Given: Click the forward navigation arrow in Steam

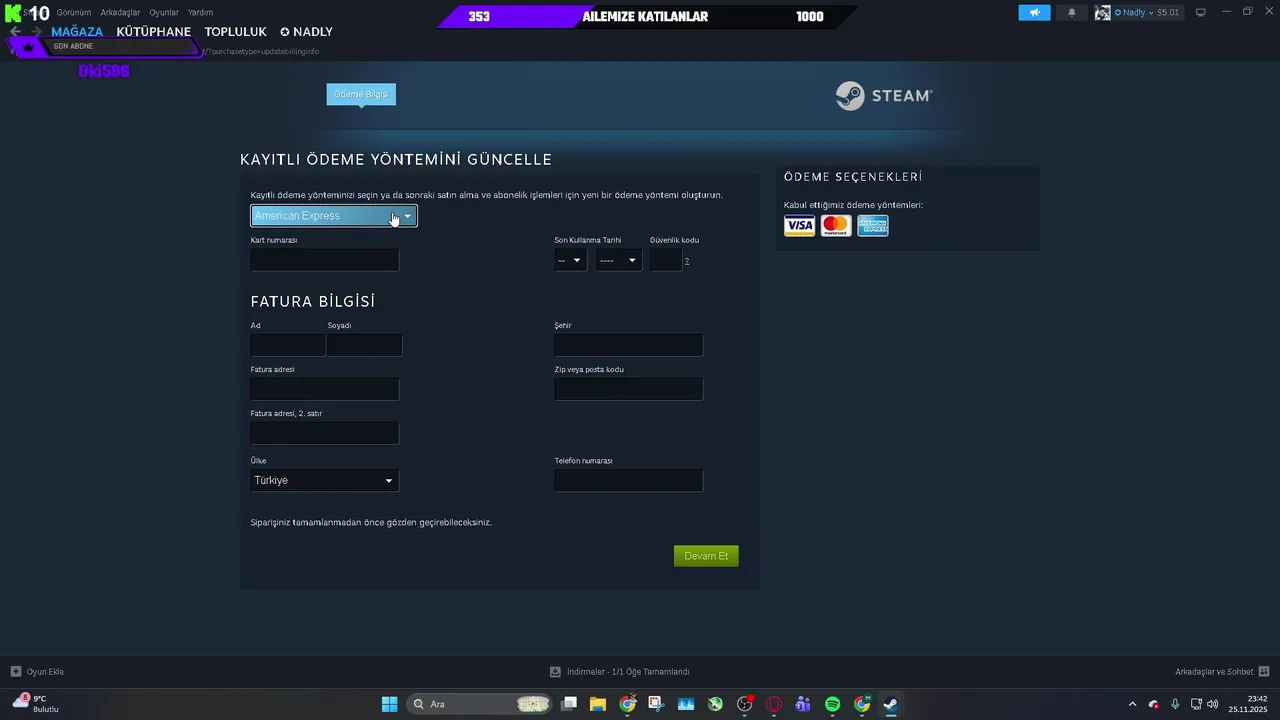Looking at the screenshot, I should point(36,32).
